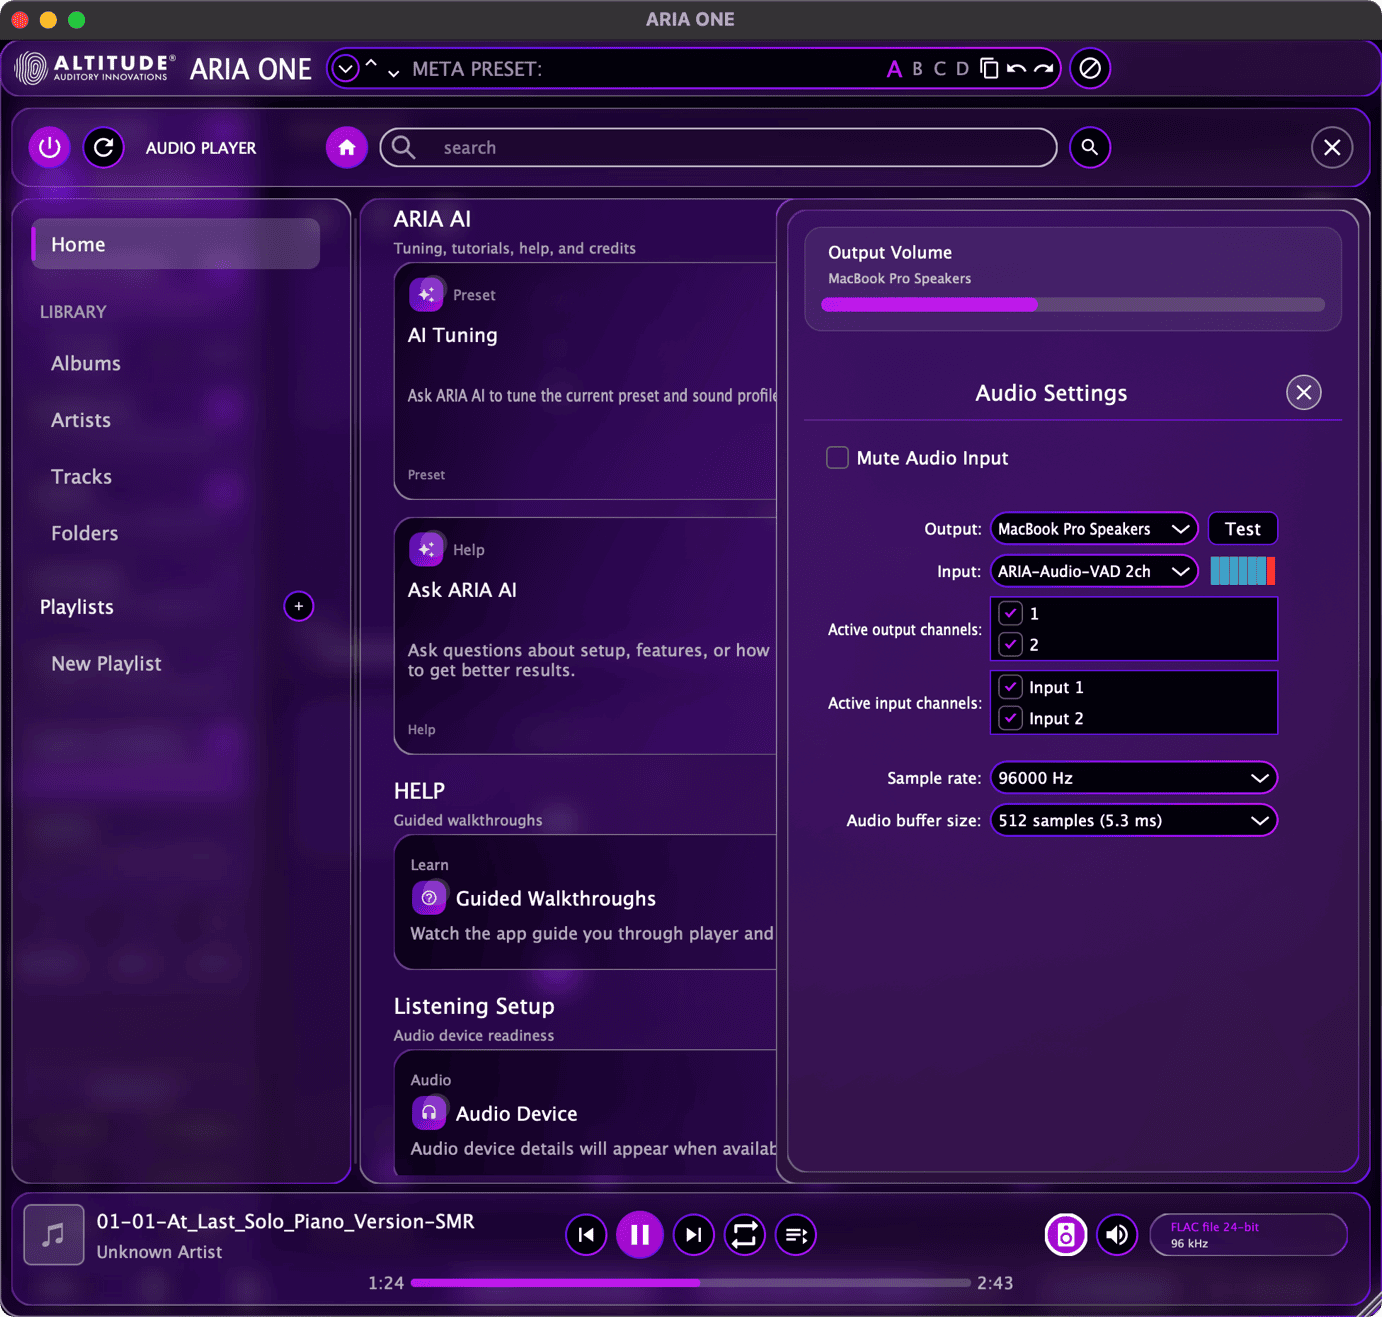1382x1317 pixels.
Task: Click the Unknown Artist label
Action: pyautogui.click(x=159, y=1252)
